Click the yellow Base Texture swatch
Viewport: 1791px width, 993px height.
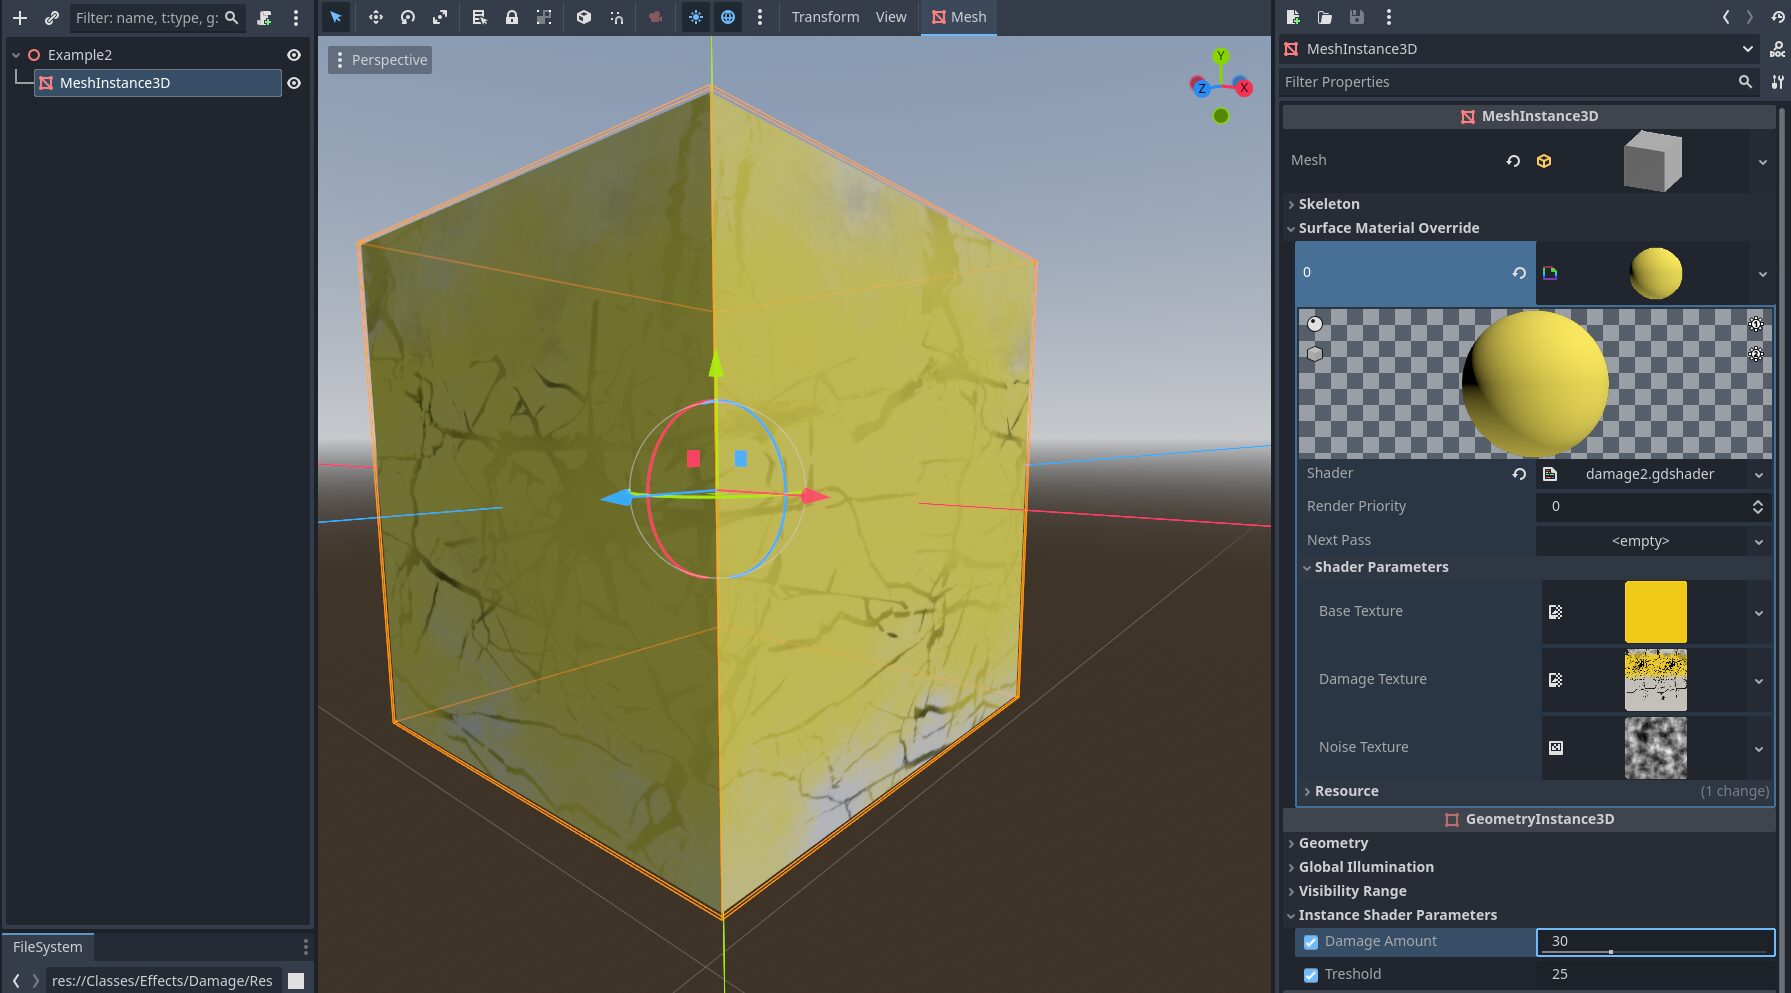tap(1655, 612)
